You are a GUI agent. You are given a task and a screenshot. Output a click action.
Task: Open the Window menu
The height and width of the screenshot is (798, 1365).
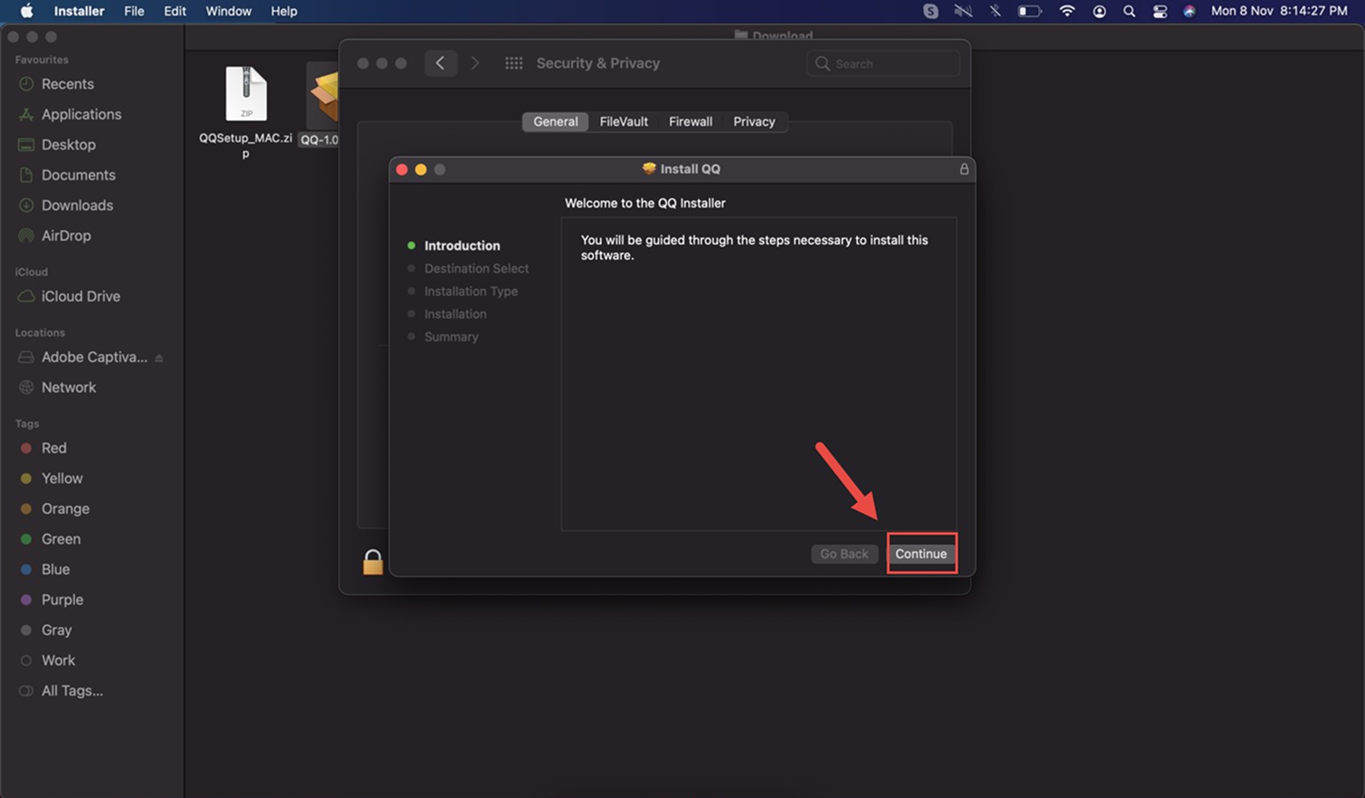pos(228,11)
